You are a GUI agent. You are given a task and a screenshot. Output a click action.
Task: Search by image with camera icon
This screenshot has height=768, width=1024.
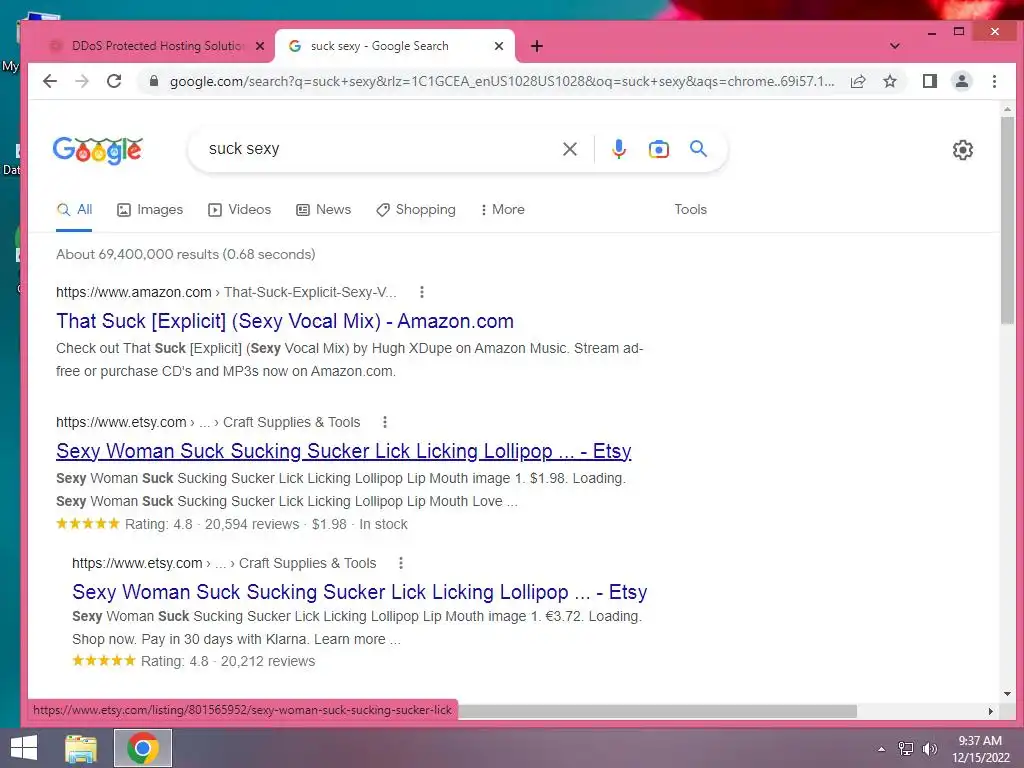click(658, 149)
